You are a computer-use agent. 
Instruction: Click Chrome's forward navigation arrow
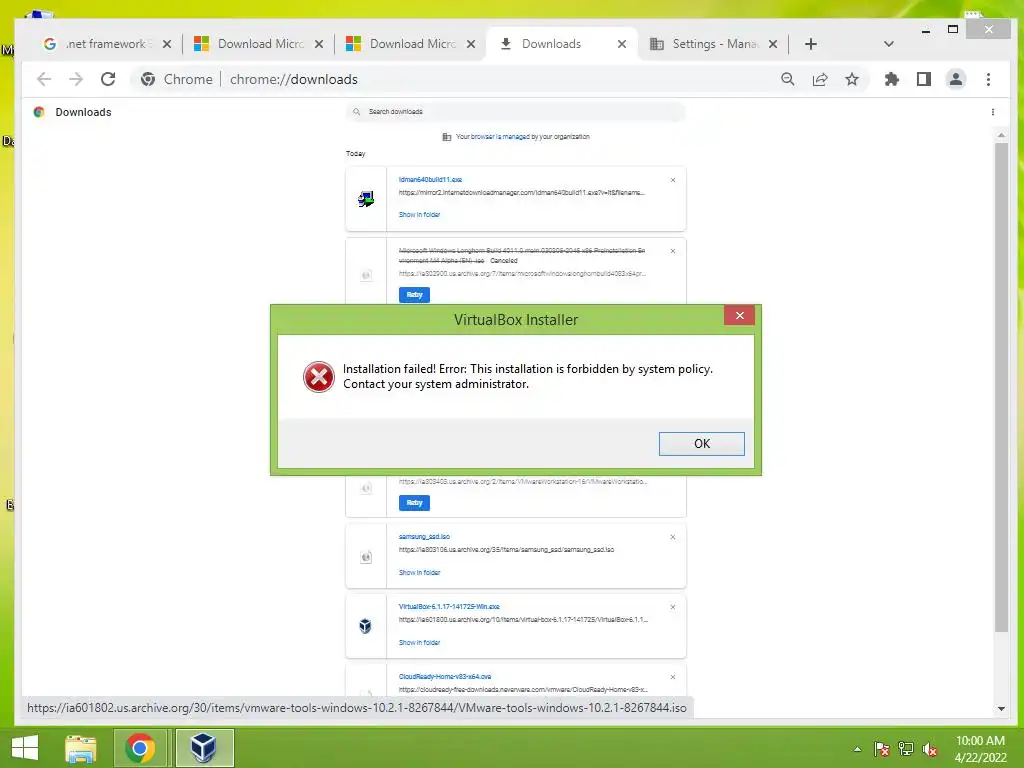(x=76, y=79)
